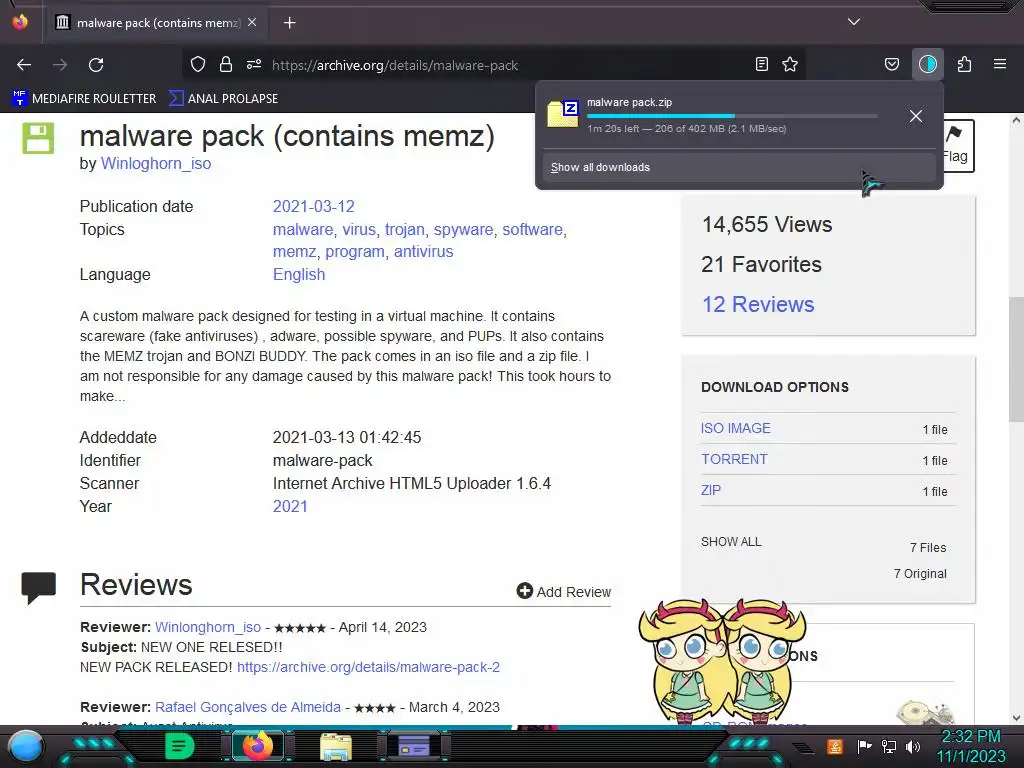Open site permissions icon in address bar
1024x768 pixels.
click(254, 64)
